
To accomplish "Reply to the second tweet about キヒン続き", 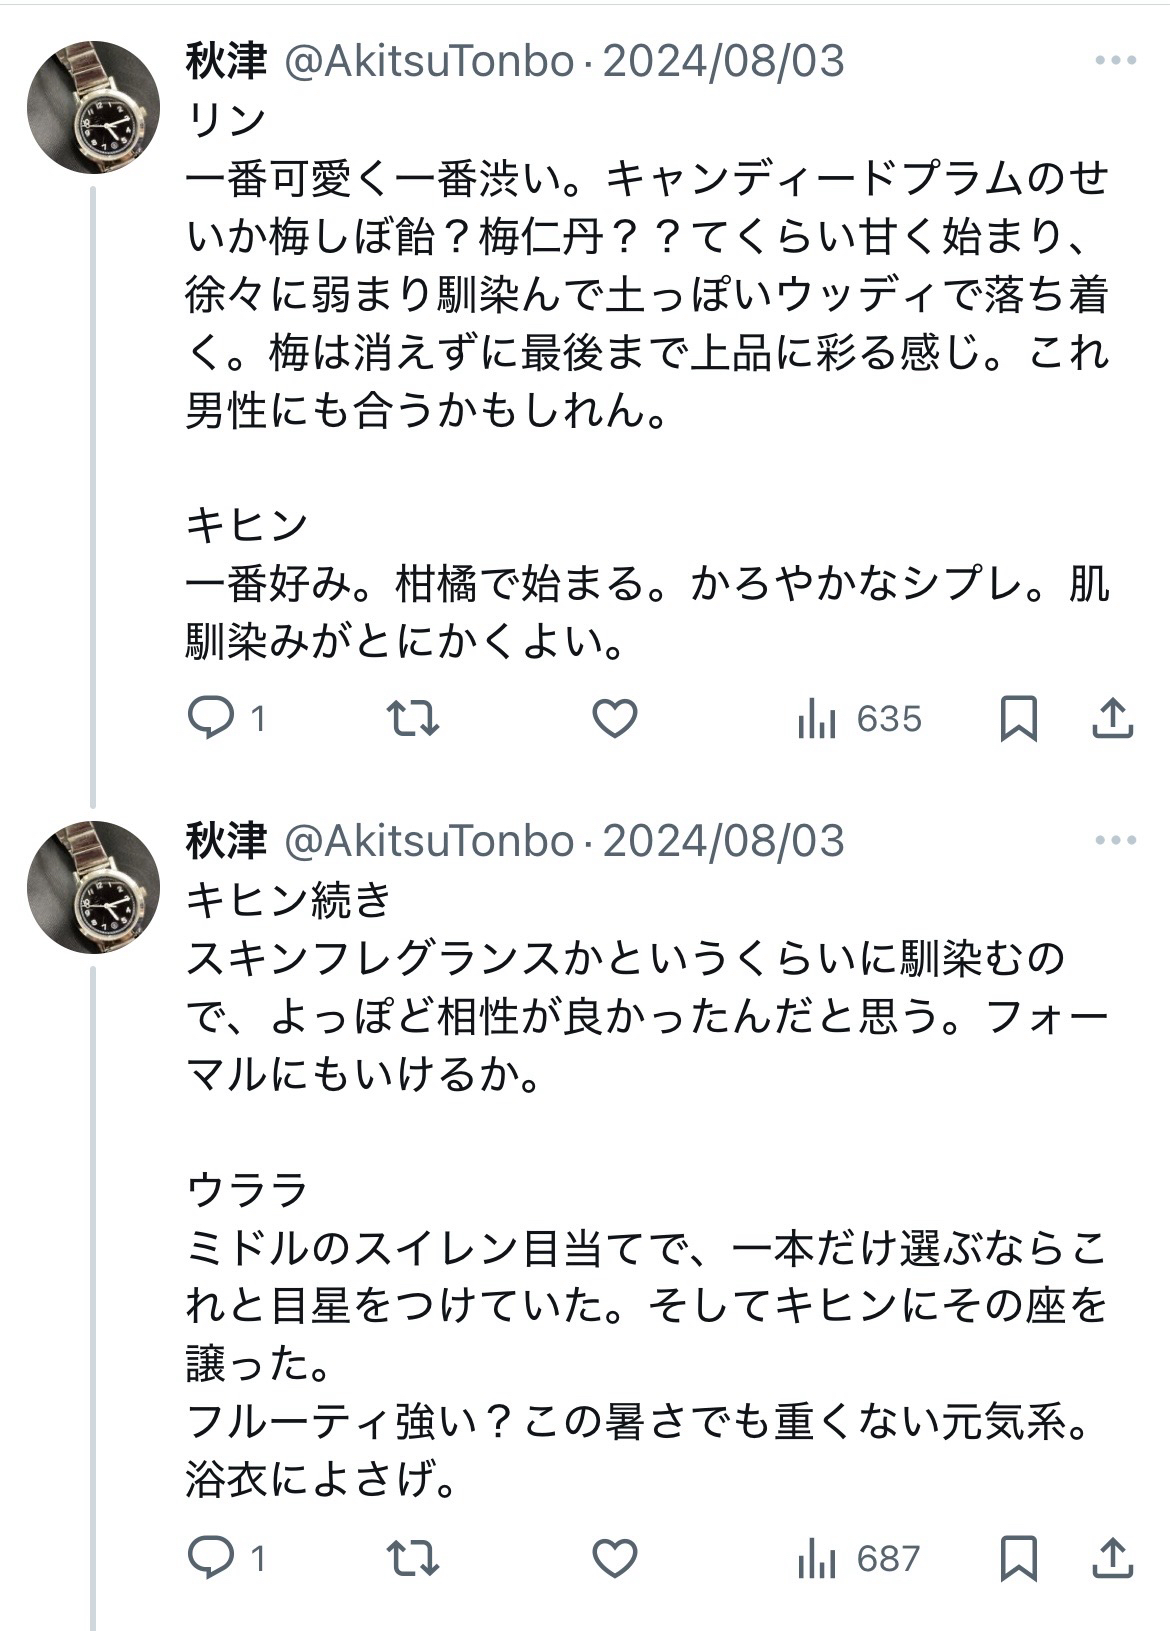I will (x=211, y=1558).
